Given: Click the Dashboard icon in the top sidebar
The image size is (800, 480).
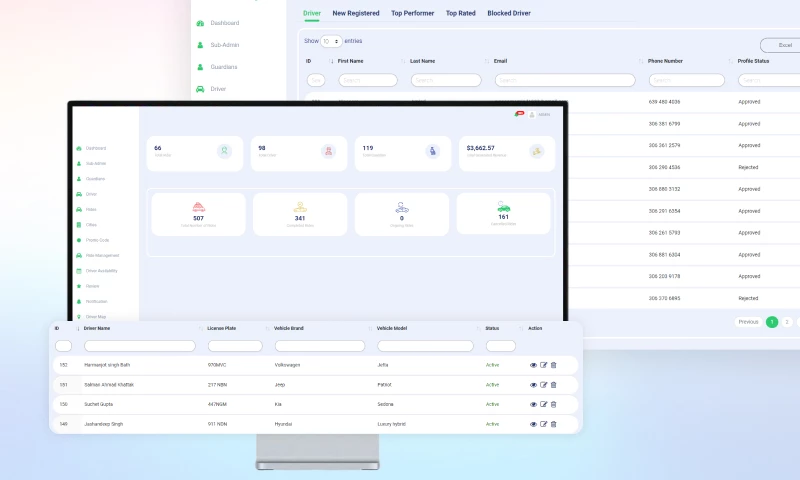Looking at the screenshot, I should tap(200, 23).
